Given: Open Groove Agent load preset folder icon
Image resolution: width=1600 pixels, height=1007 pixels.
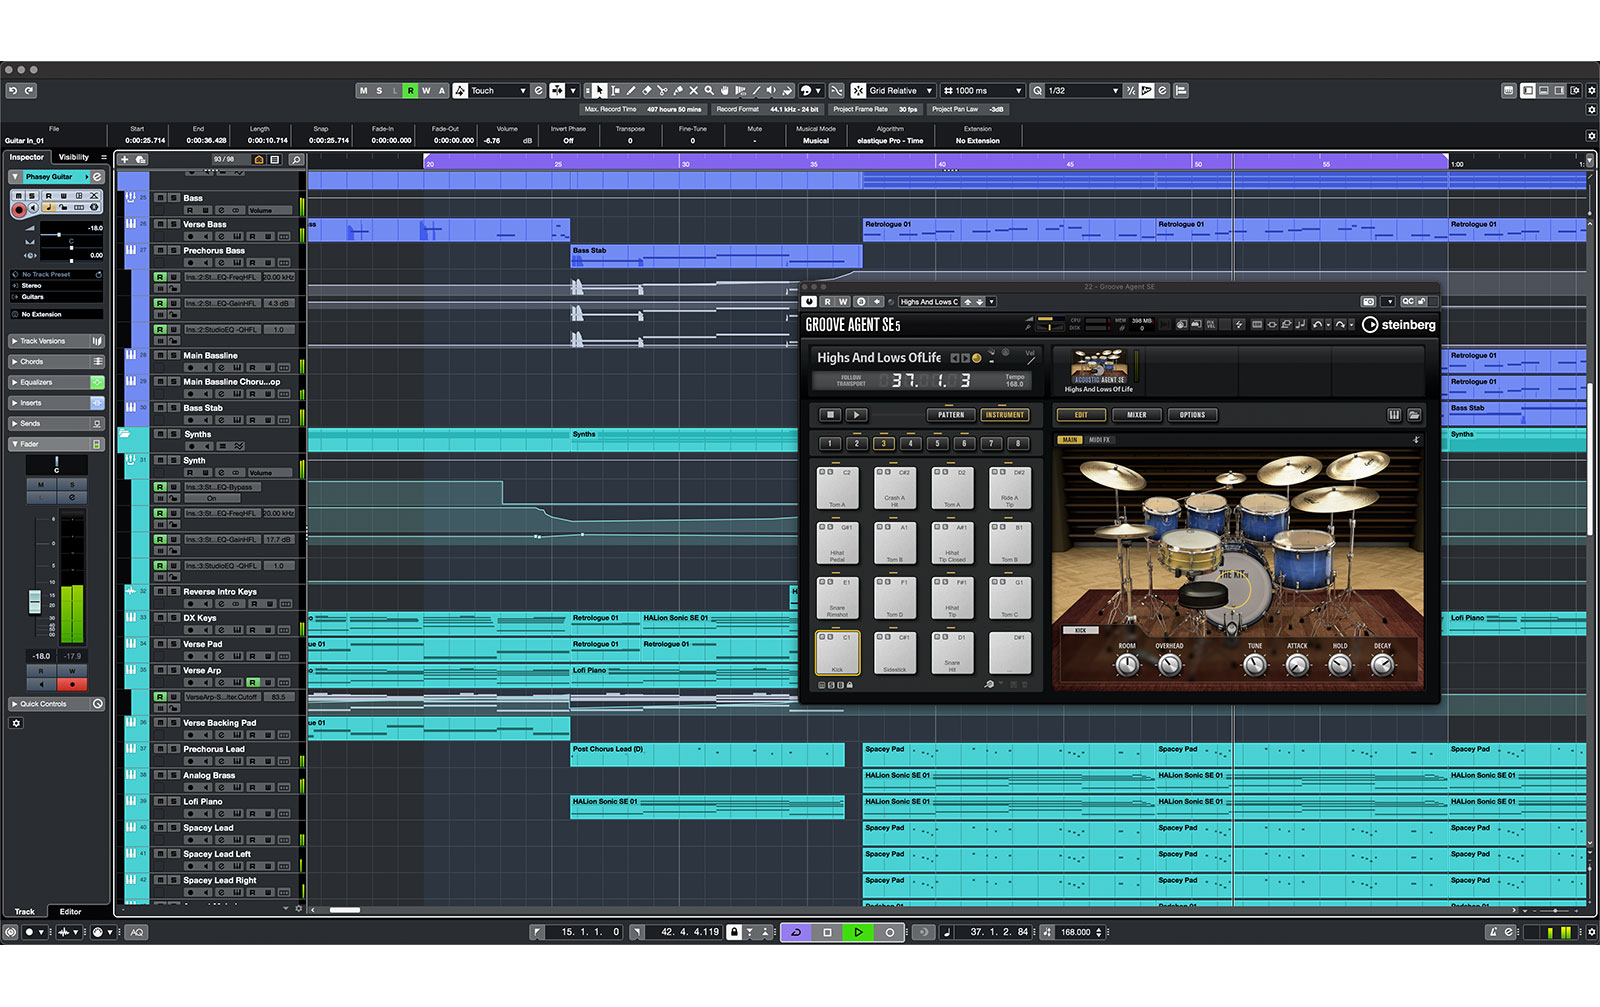Looking at the screenshot, I should [x=1414, y=415].
